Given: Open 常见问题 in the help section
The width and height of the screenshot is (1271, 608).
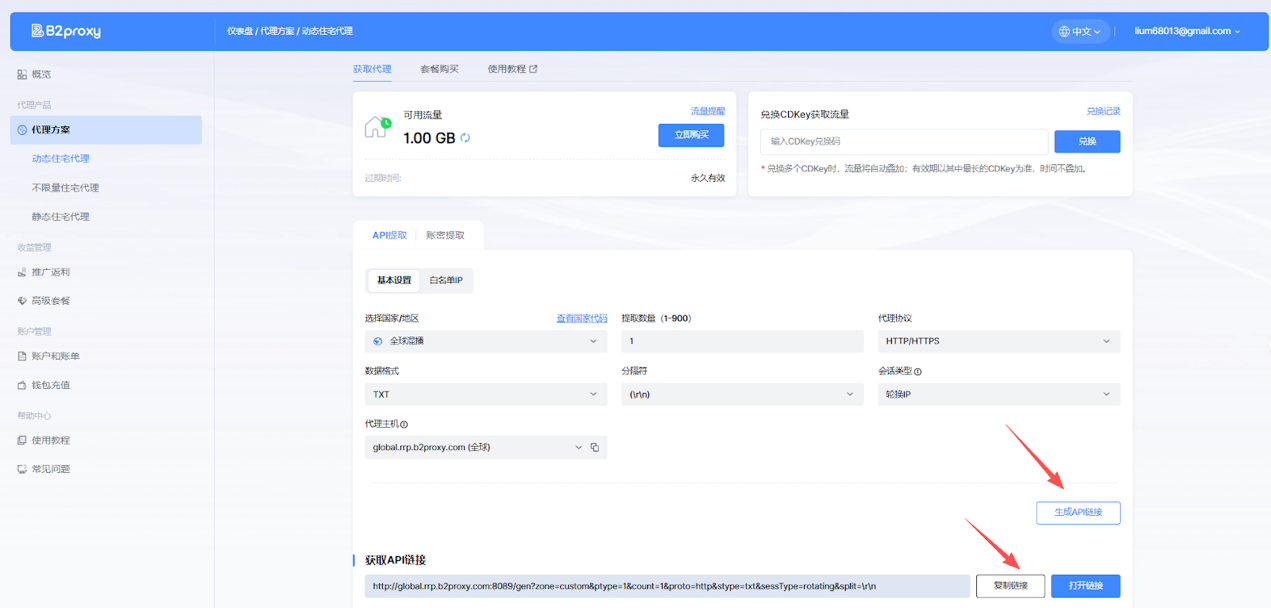Looking at the screenshot, I should (50, 469).
